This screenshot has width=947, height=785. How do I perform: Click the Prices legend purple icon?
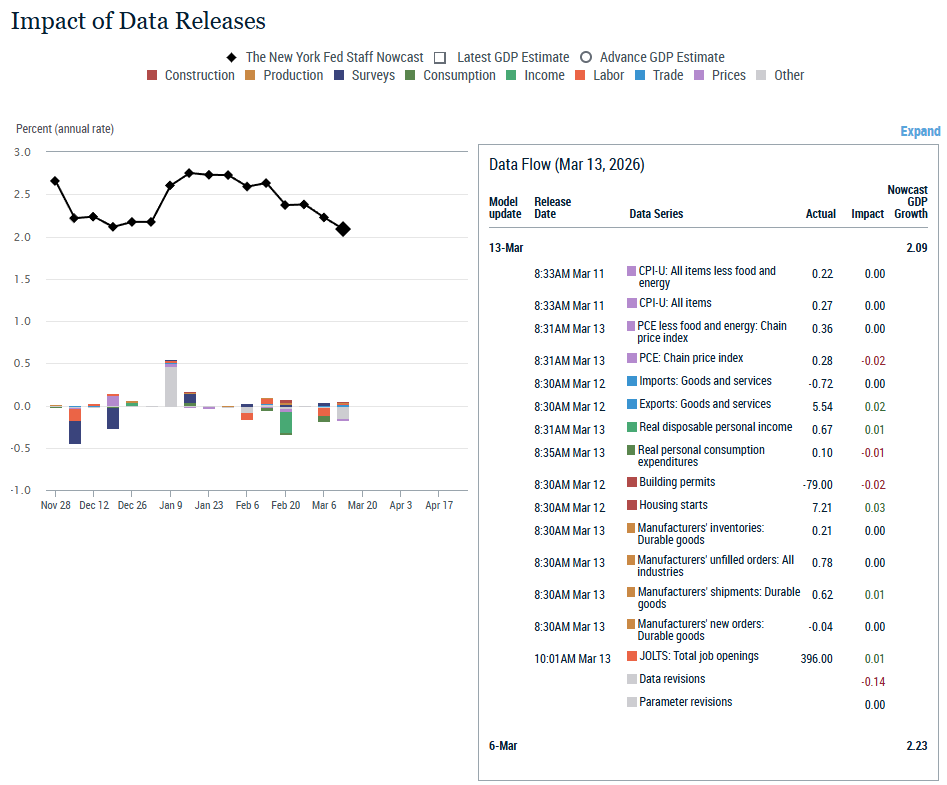coord(700,76)
